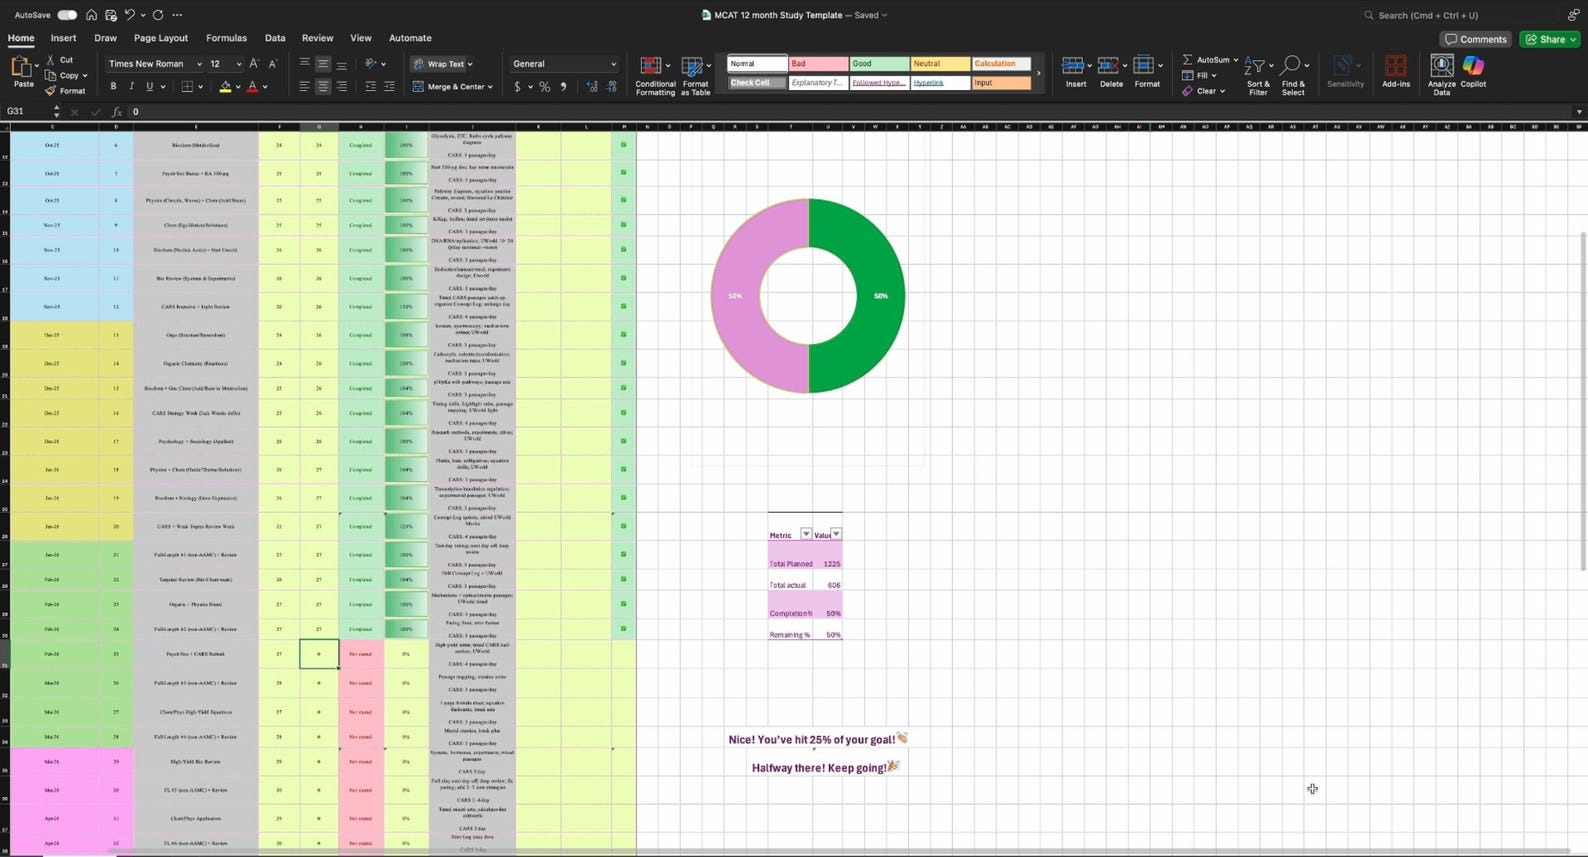The image size is (1588, 857).
Task: Expand the Merge & Center dropdown arrow
Action: click(x=490, y=87)
